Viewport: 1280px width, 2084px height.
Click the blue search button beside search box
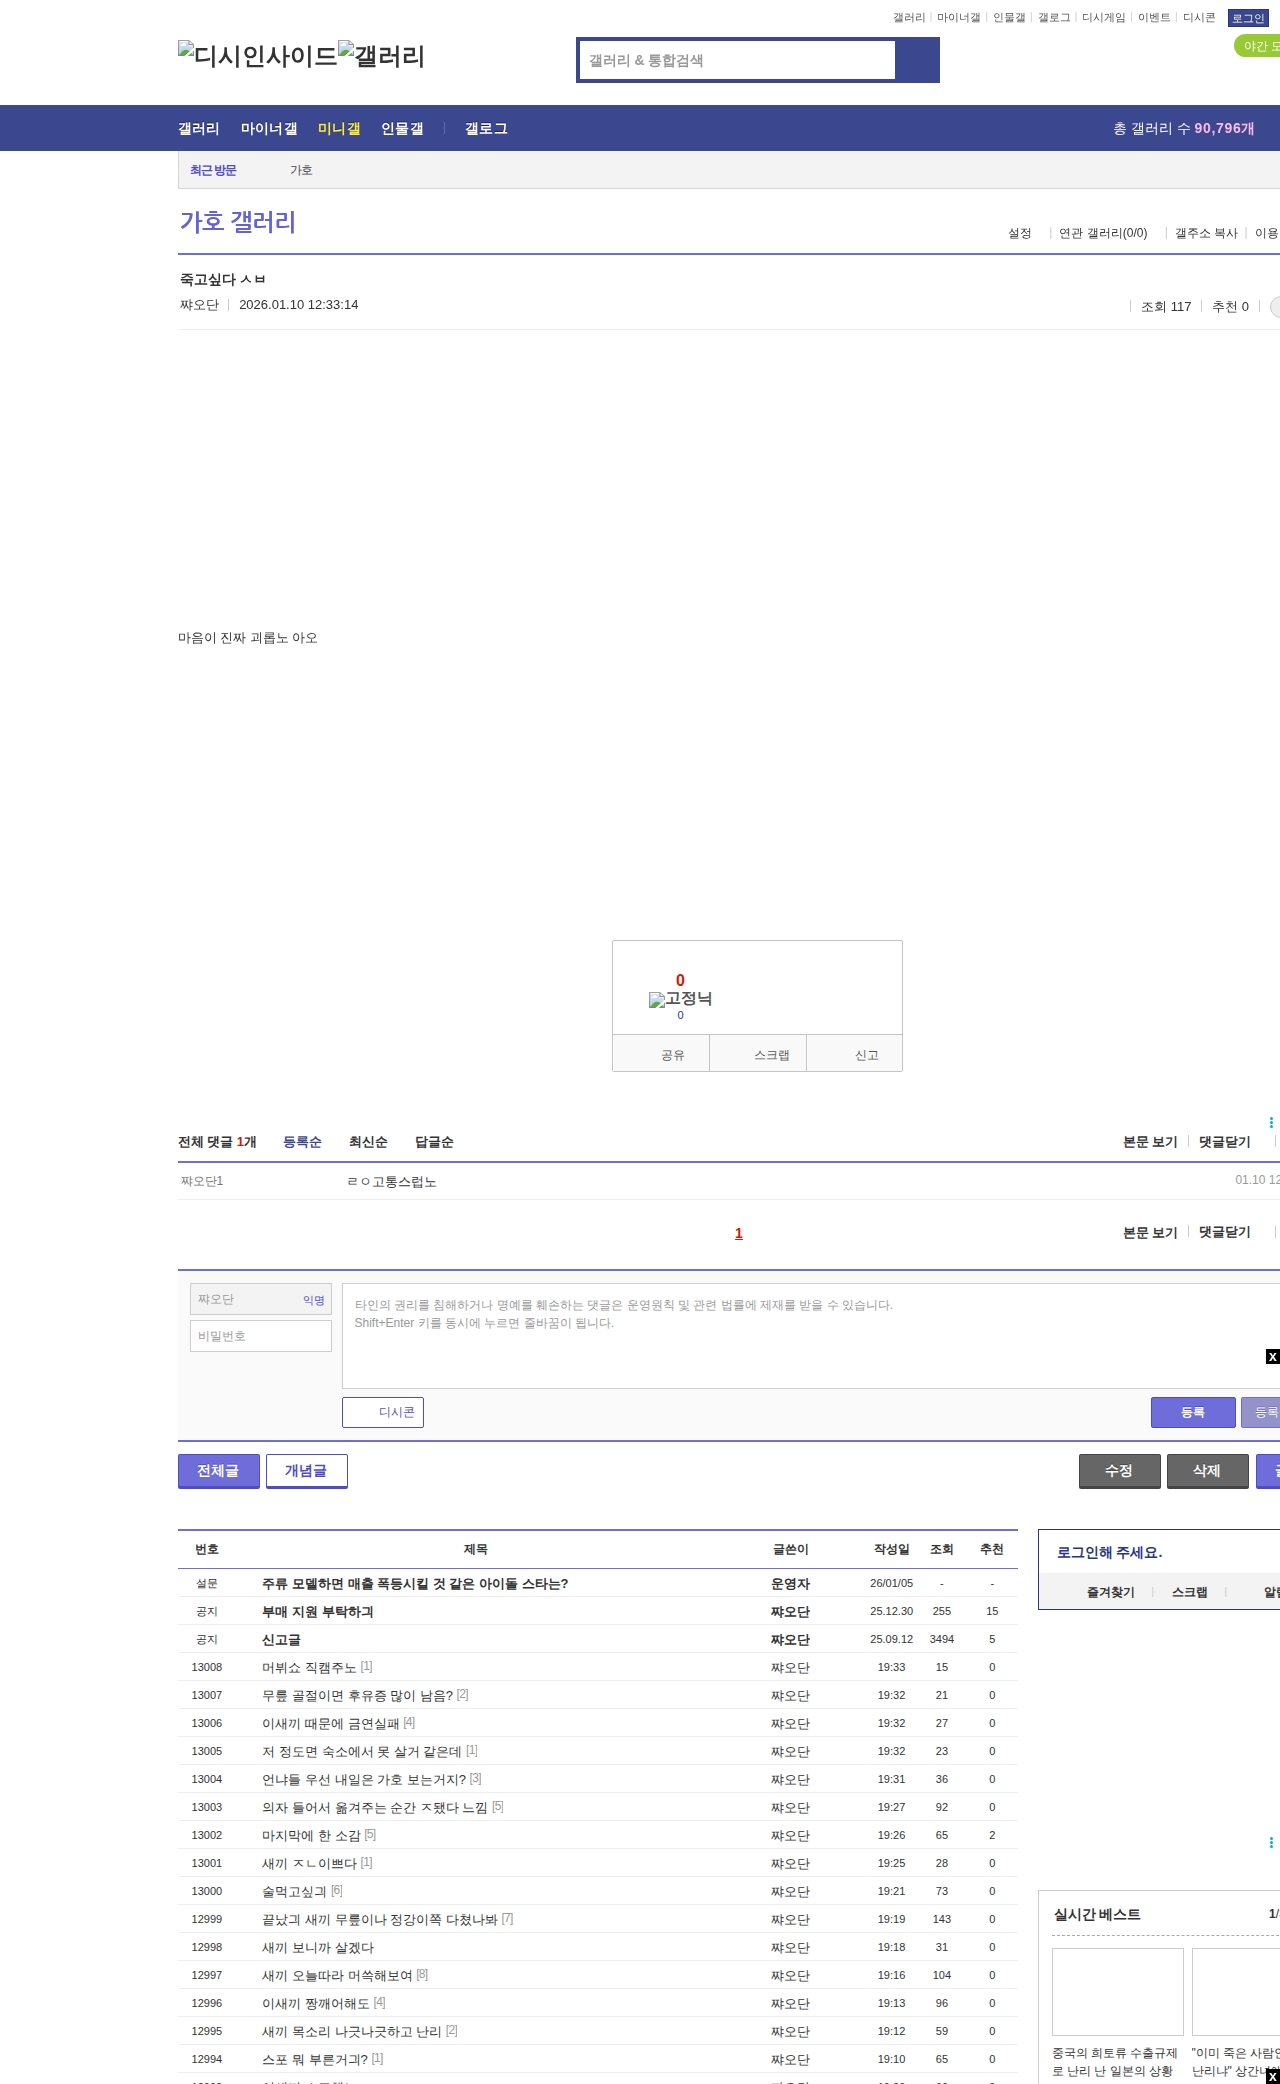917,60
